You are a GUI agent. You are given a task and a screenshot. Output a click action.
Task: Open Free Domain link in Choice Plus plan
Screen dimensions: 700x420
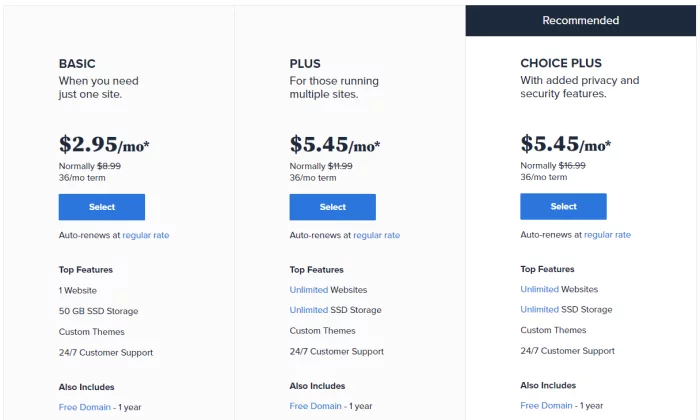coord(547,406)
